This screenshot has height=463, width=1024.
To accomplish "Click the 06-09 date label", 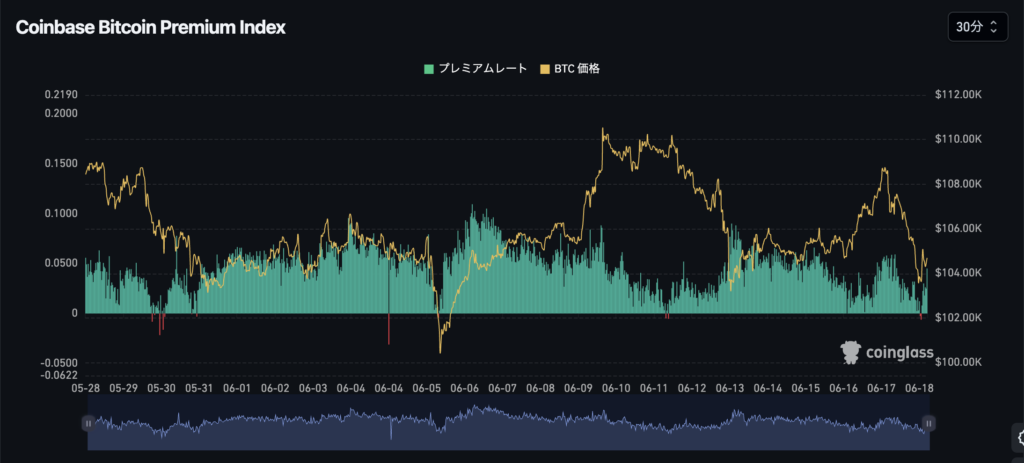I will tap(578, 388).
